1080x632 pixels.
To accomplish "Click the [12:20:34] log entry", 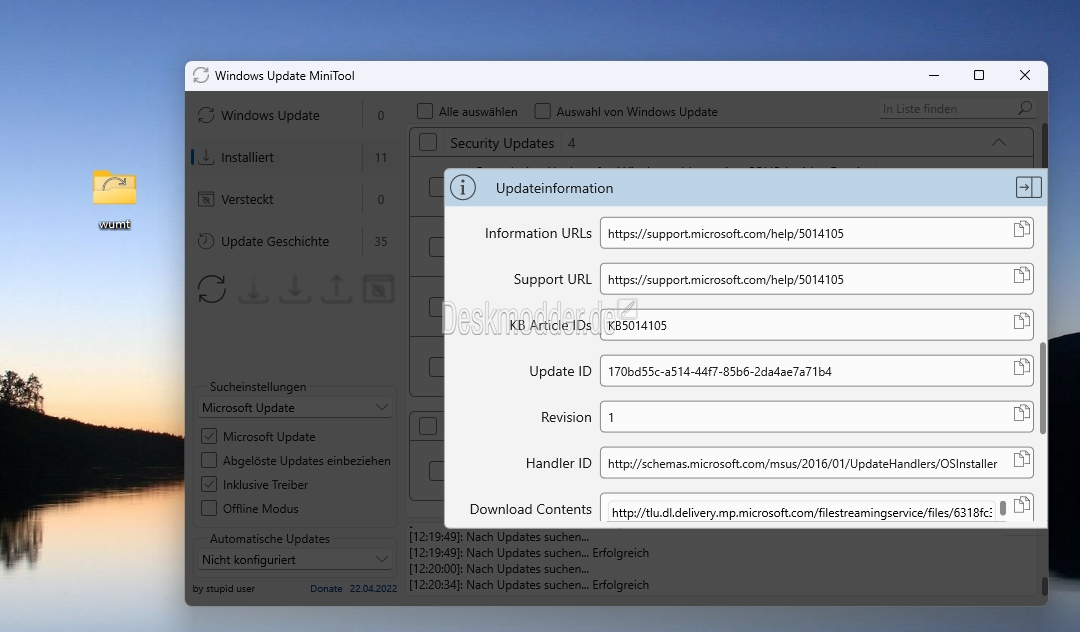I will (x=529, y=584).
